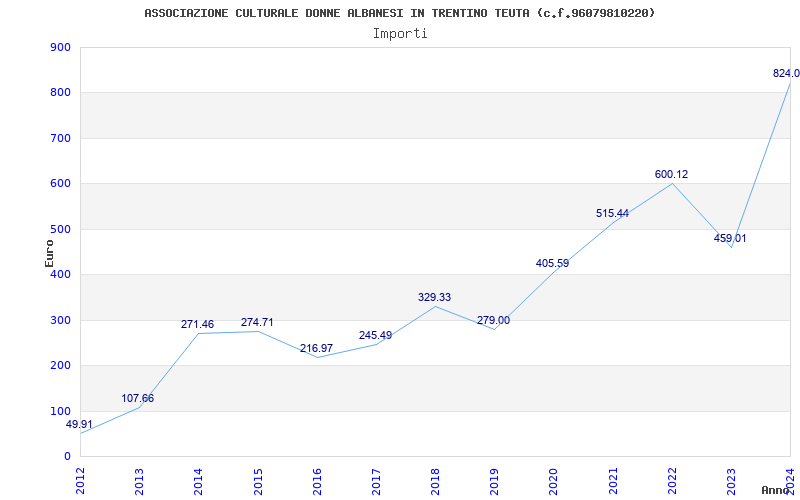The image size is (800, 500).
Task: Click the 2021 year label
Action: [x=613, y=481]
